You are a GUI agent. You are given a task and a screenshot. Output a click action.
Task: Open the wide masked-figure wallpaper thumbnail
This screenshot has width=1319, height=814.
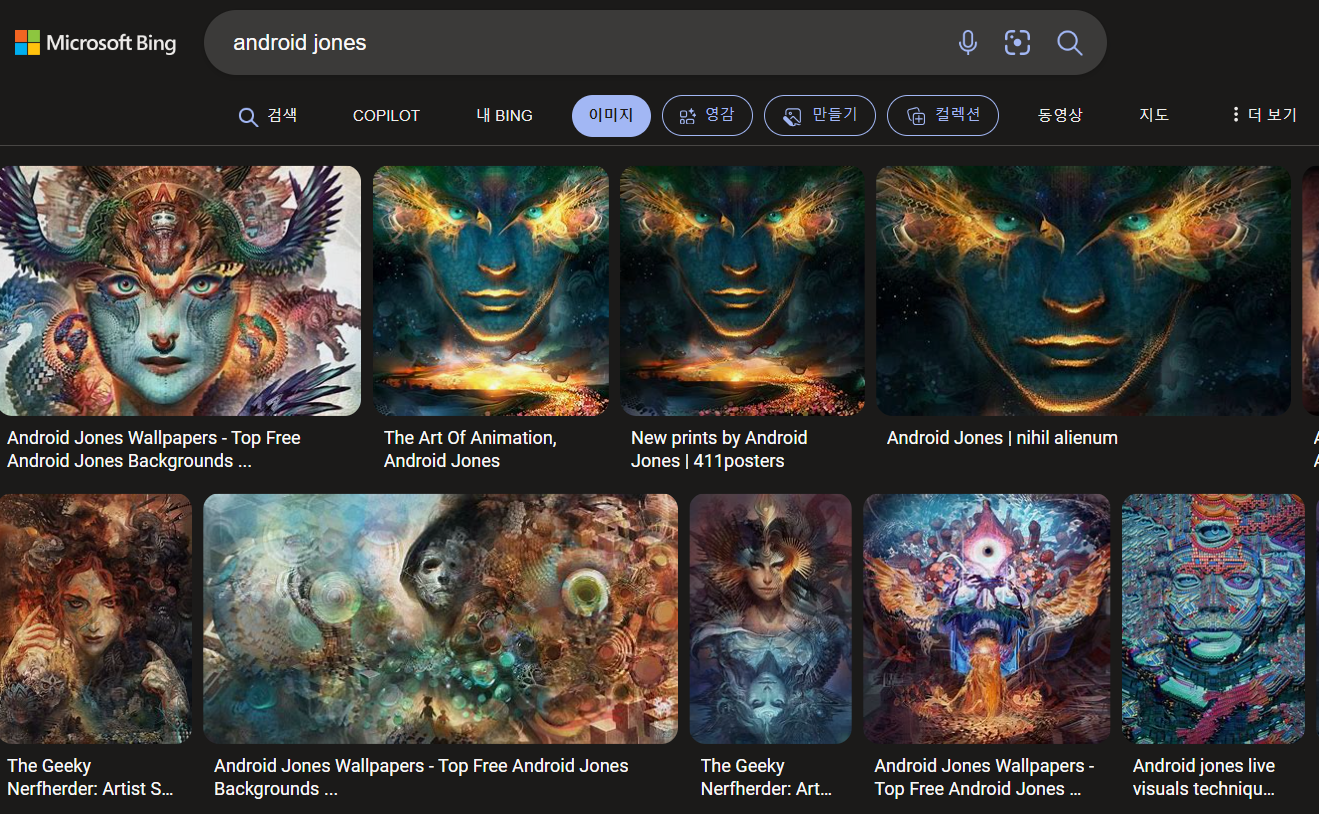440,619
